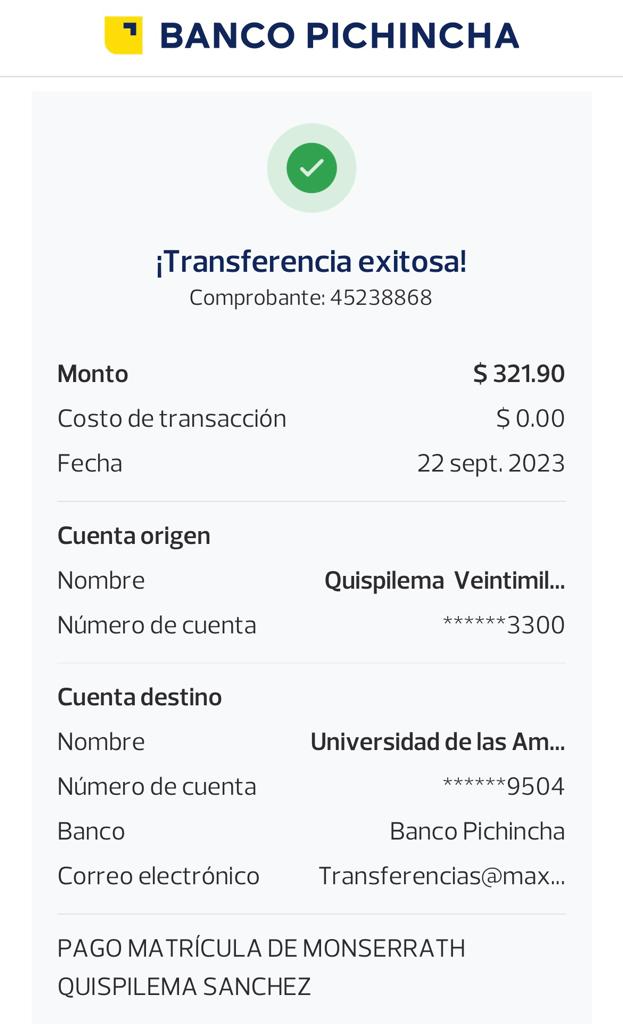Select the ¡Transferencia exitosa! heading
Screen dimensions: 623x1024
pos(311,262)
